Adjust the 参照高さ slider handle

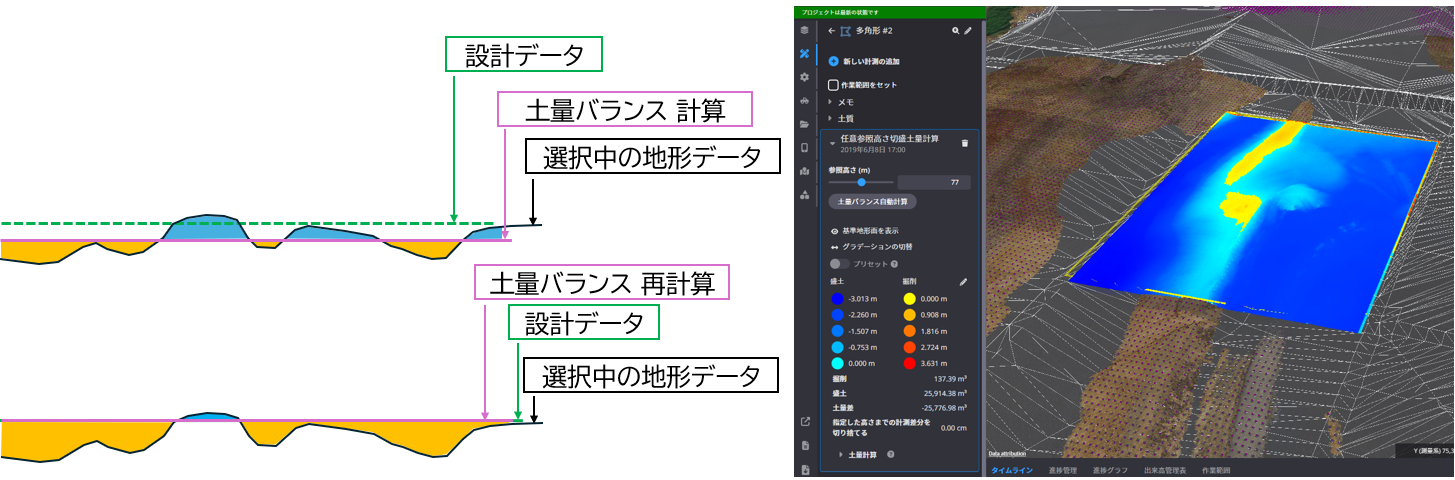click(x=861, y=182)
